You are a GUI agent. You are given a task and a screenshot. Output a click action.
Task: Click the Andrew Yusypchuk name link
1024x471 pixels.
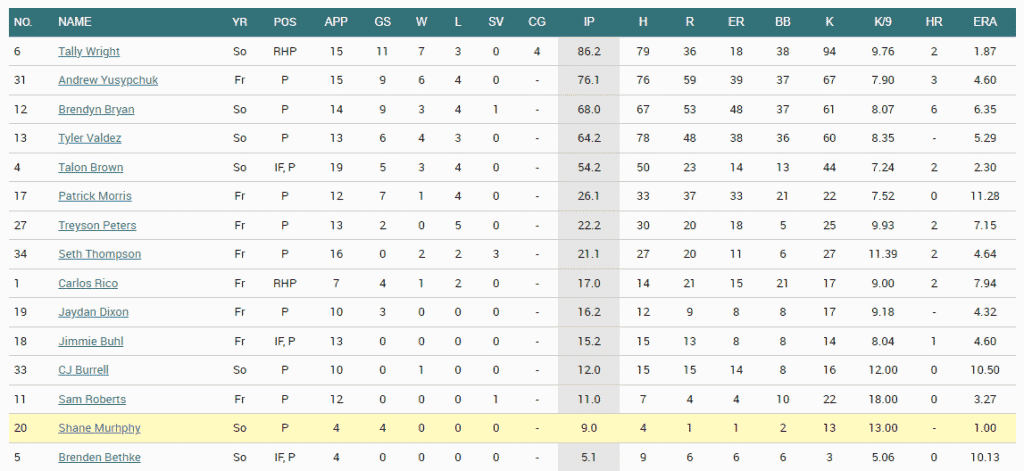[107, 80]
